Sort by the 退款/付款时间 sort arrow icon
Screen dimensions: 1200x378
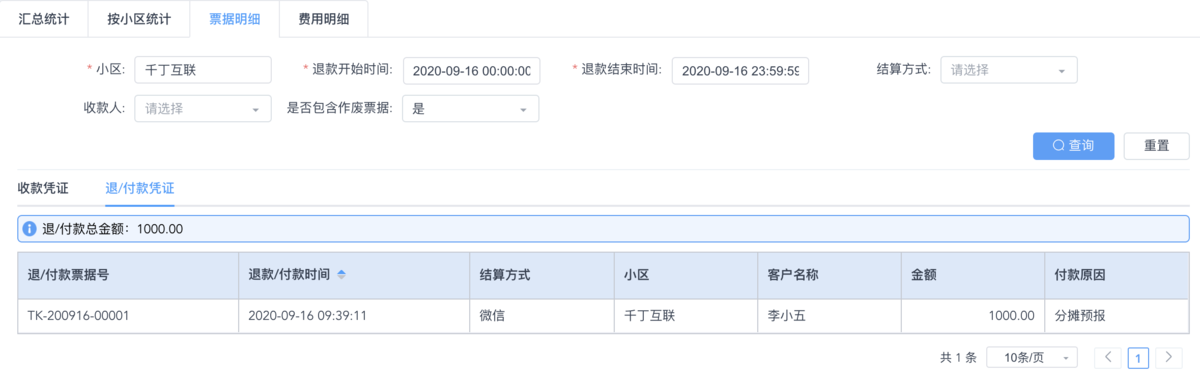pos(341,274)
